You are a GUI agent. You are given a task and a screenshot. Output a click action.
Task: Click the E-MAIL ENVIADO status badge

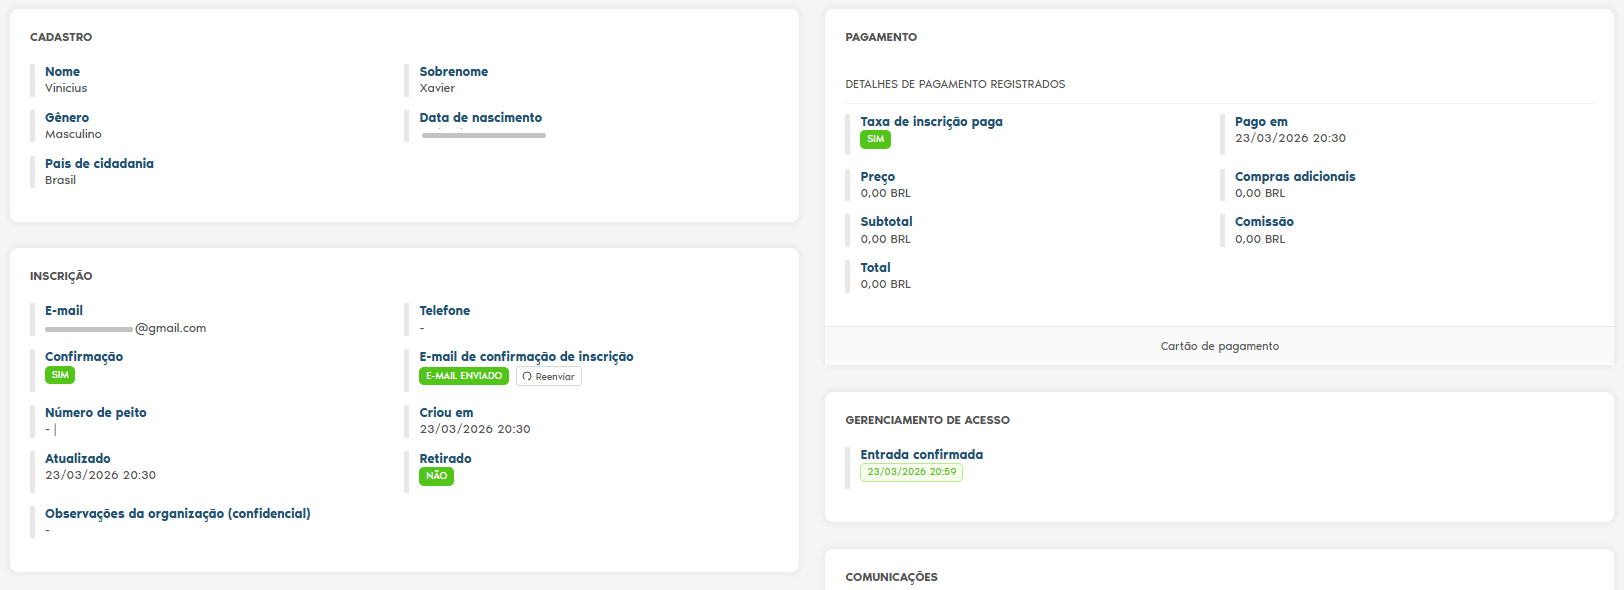(x=464, y=376)
